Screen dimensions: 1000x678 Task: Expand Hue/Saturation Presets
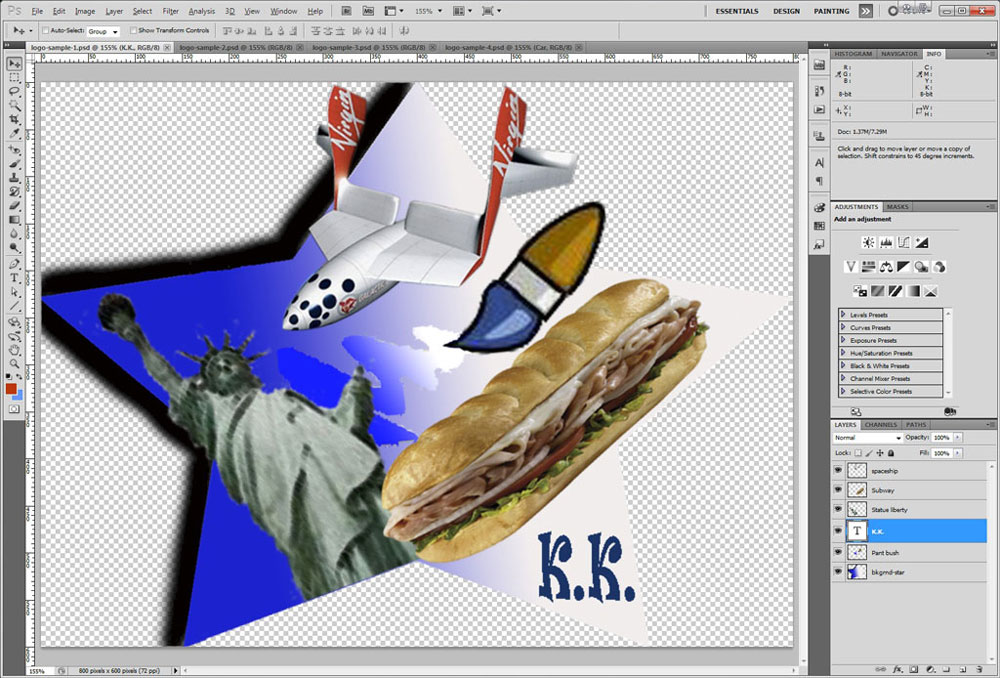click(x=843, y=353)
